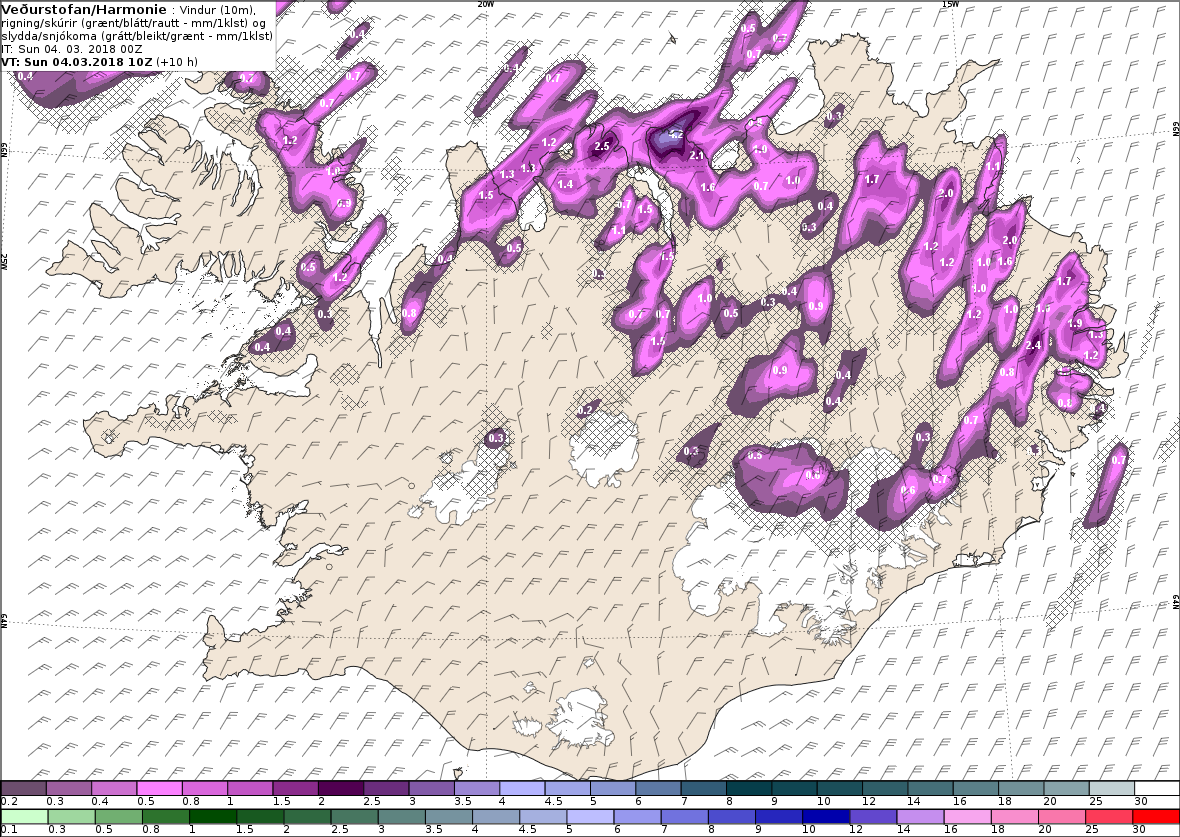The width and height of the screenshot is (1180, 837).
Task: Click the Veðurstofan/Harmonie map title
Action: (x=84, y=10)
